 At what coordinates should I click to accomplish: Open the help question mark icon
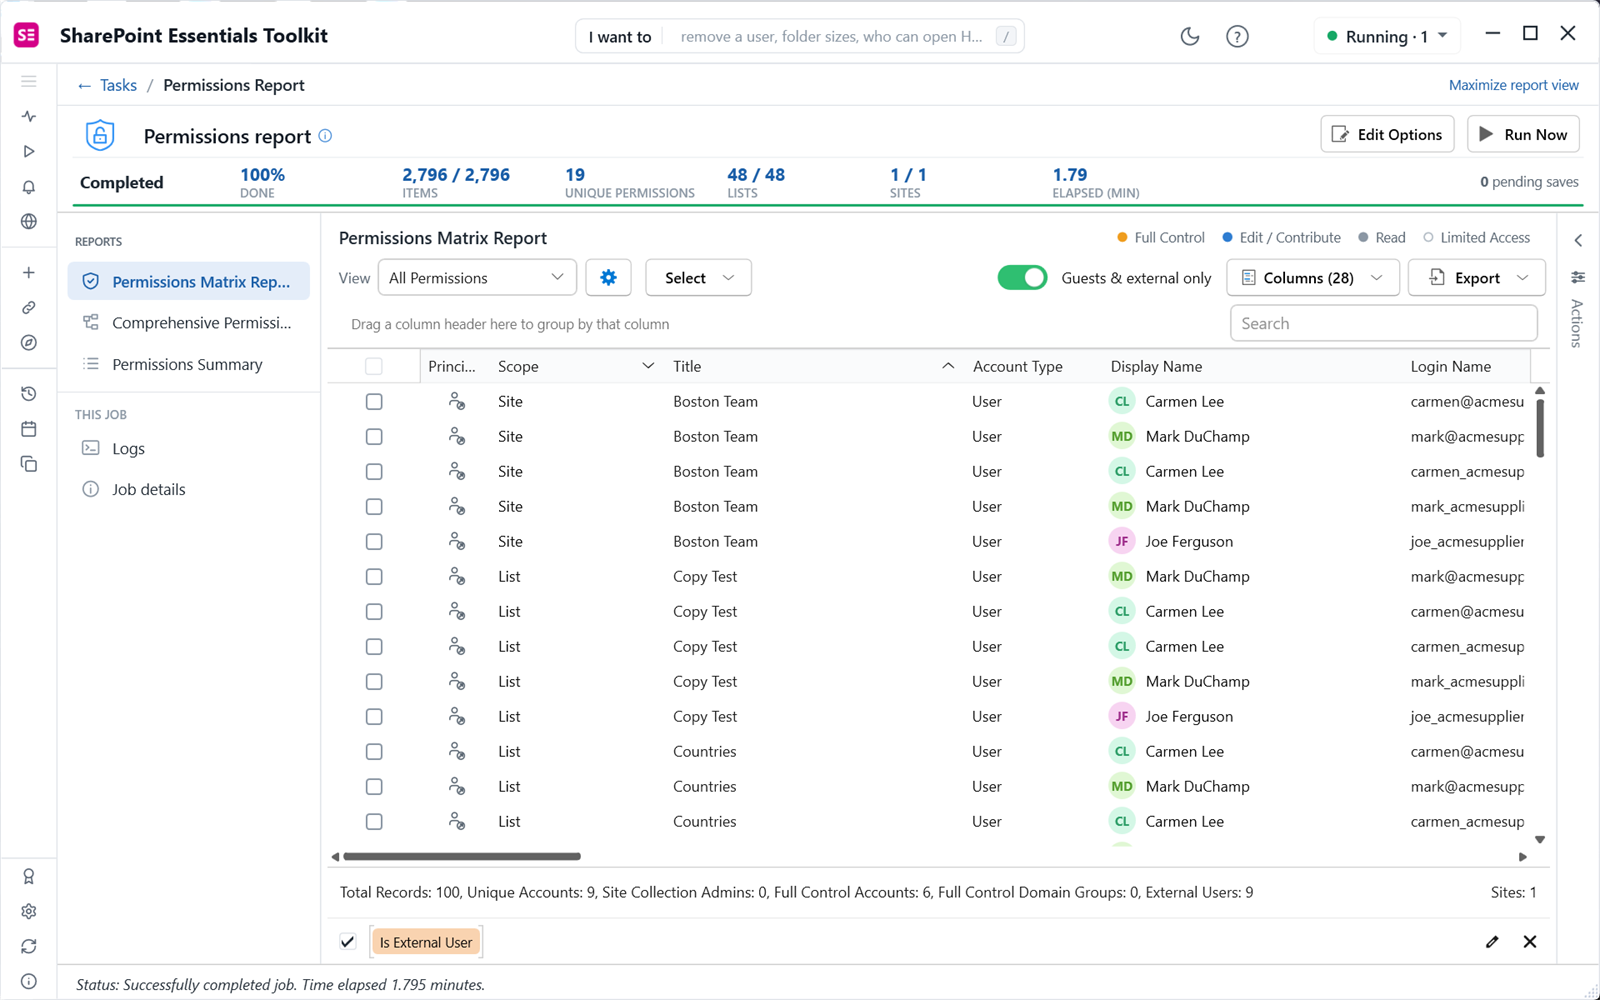pyautogui.click(x=1237, y=36)
